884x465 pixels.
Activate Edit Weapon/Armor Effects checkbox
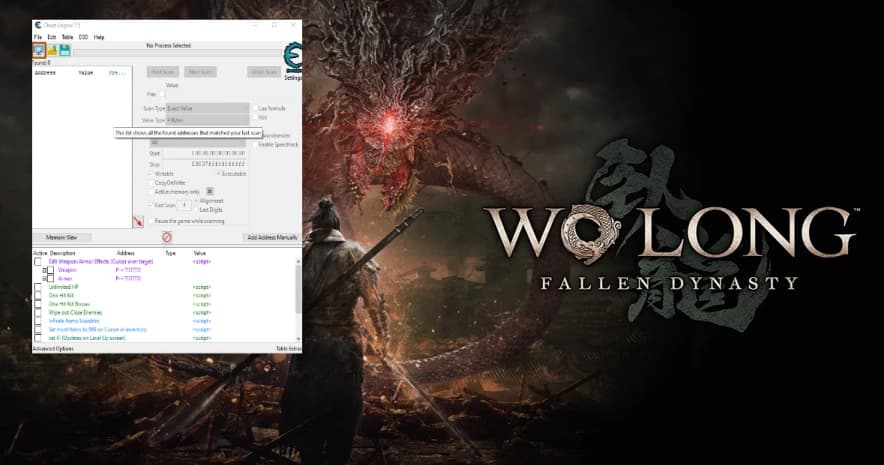38,262
